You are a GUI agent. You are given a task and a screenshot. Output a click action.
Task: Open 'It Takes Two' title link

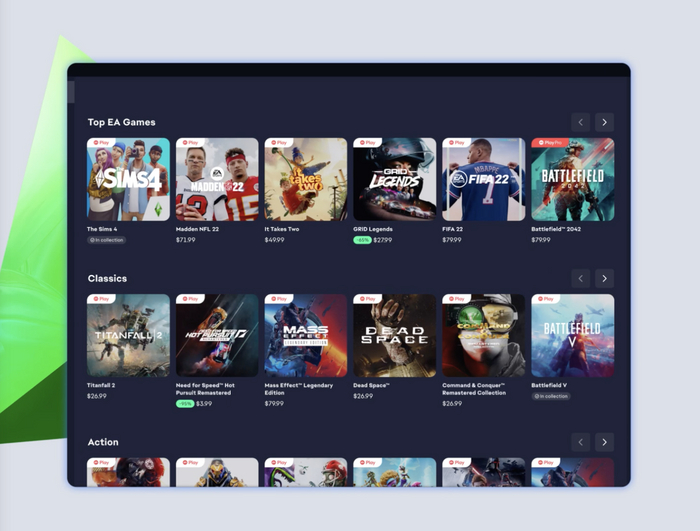coord(282,229)
